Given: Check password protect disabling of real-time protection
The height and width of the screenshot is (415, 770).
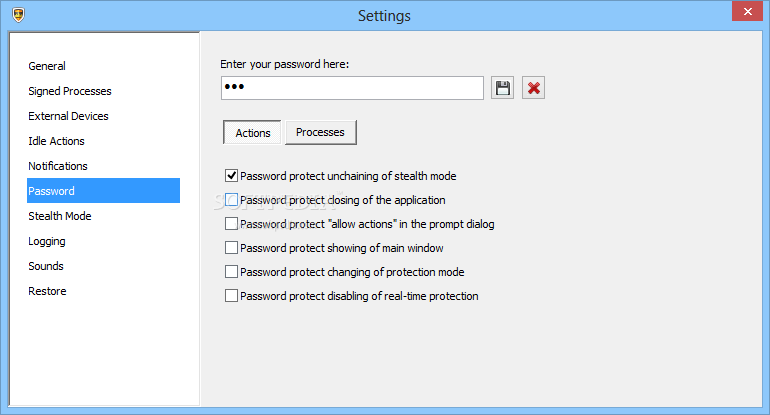Looking at the screenshot, I should coord(231,296).
